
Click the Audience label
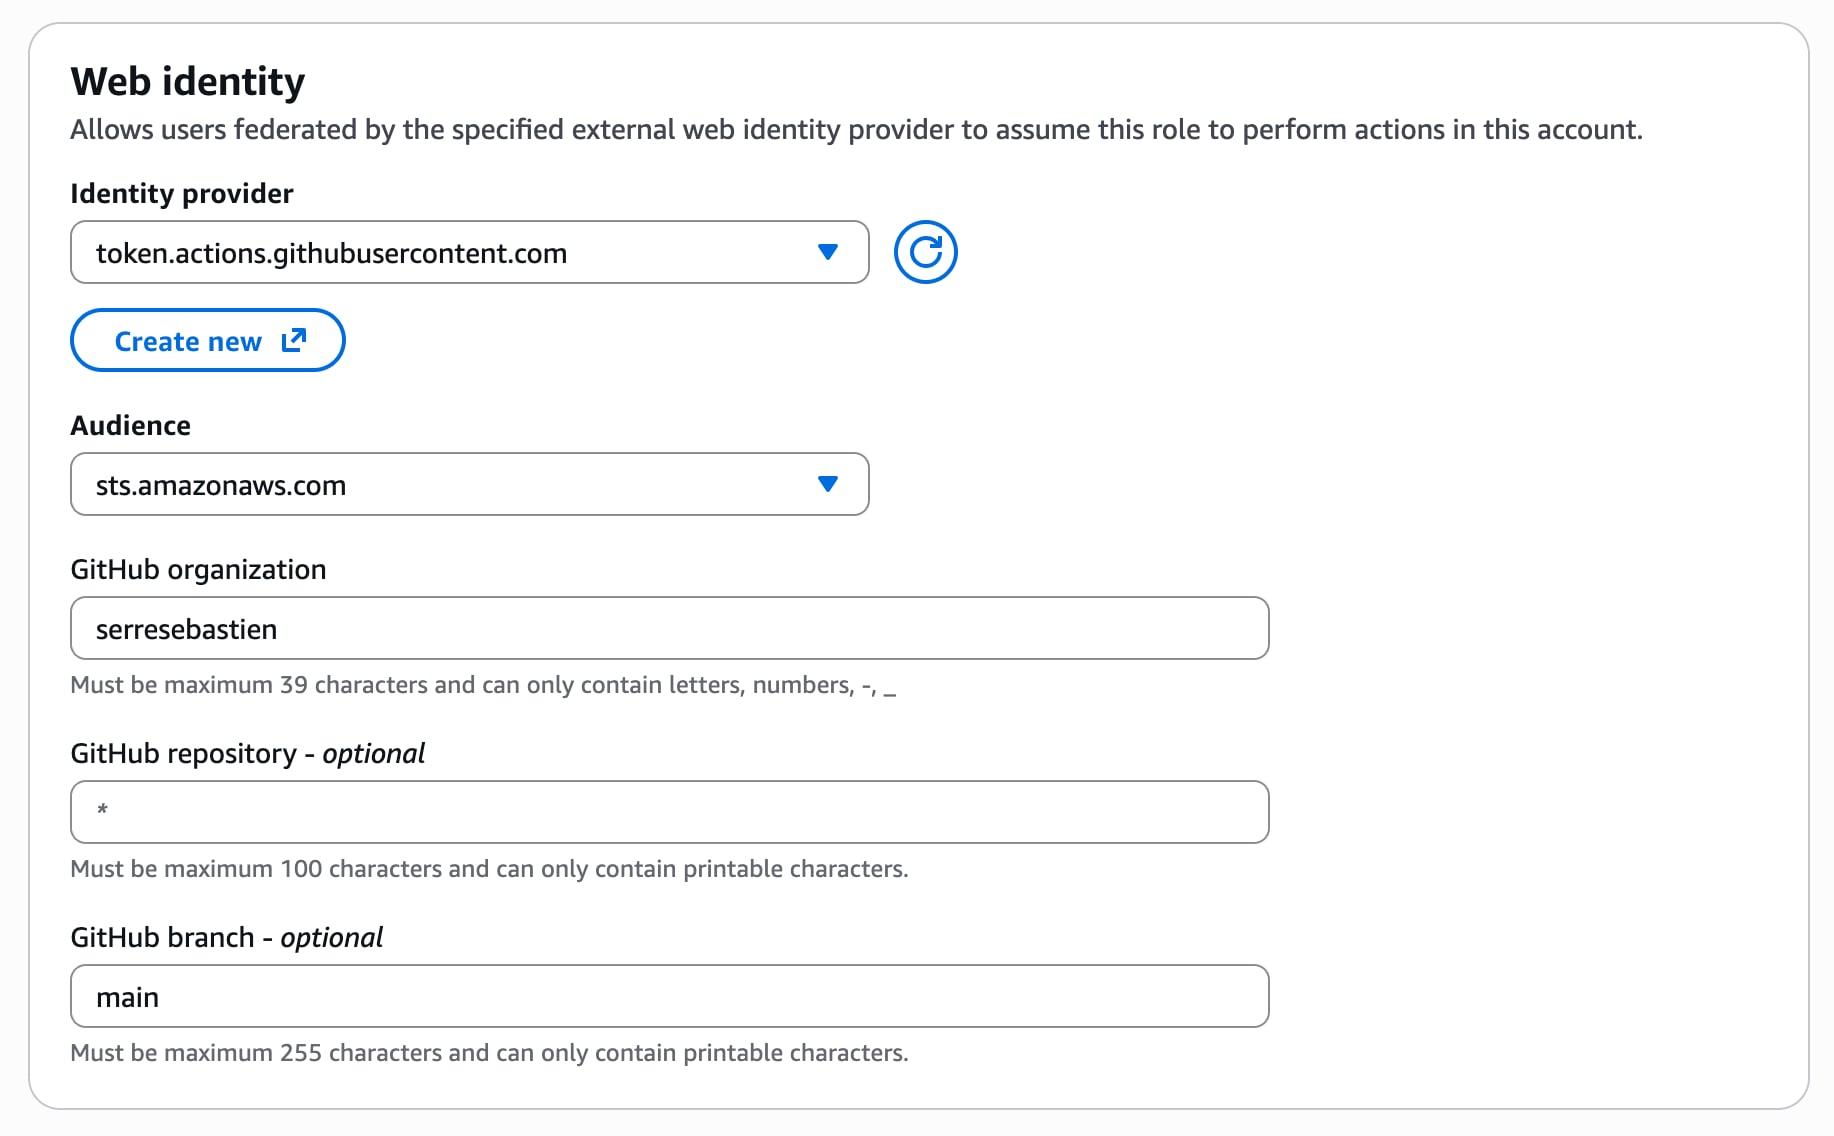pyautogui.click(x=130, y=425)
